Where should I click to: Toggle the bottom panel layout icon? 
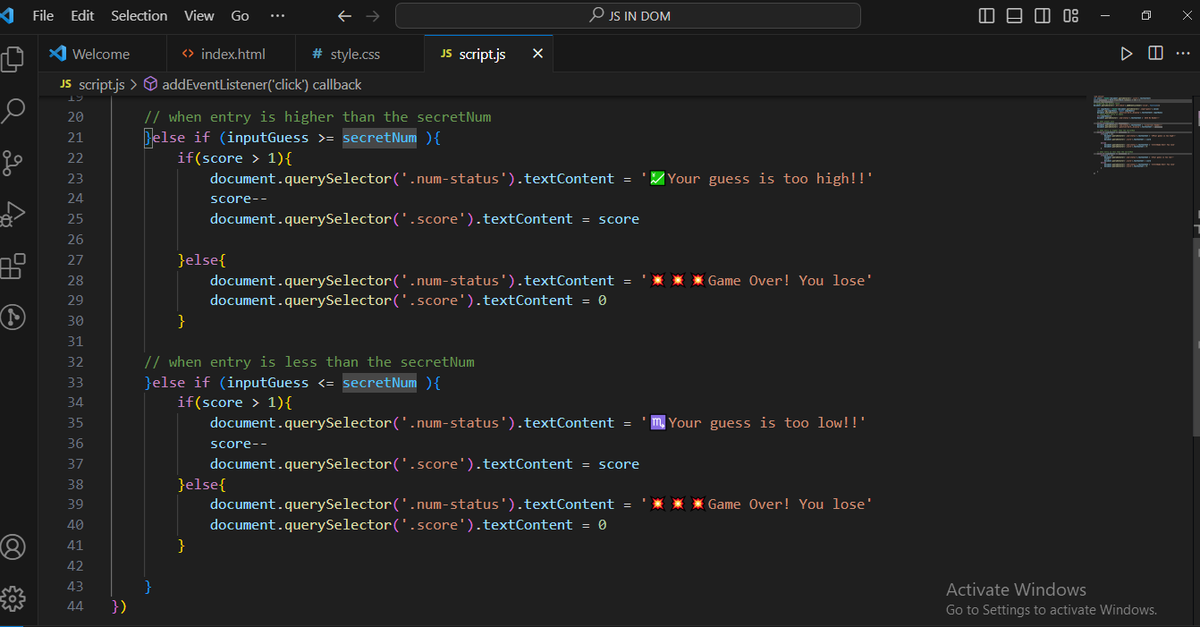click(x=1014, y=16)
